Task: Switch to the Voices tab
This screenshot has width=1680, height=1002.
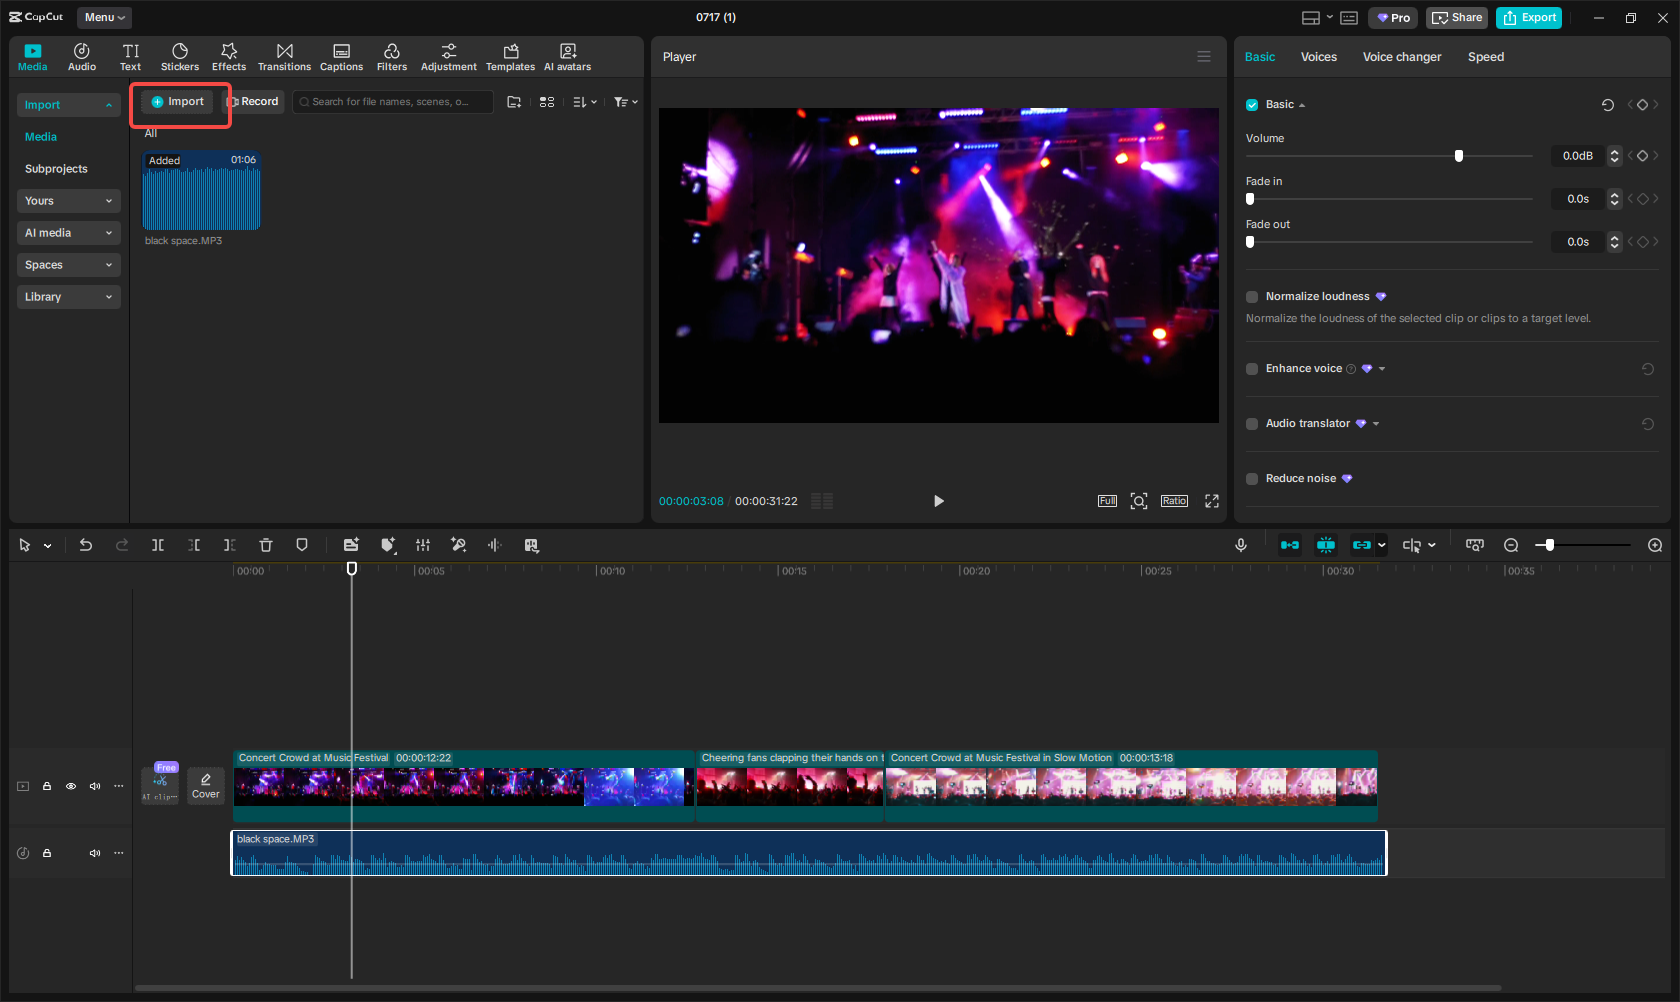Action: click(1318, 57)
